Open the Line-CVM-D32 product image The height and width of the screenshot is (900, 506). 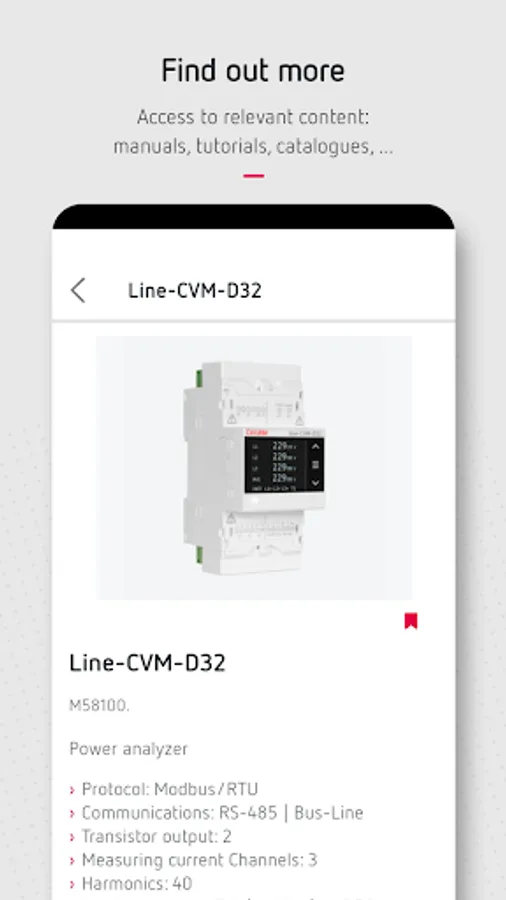click(x=254, y=468)
